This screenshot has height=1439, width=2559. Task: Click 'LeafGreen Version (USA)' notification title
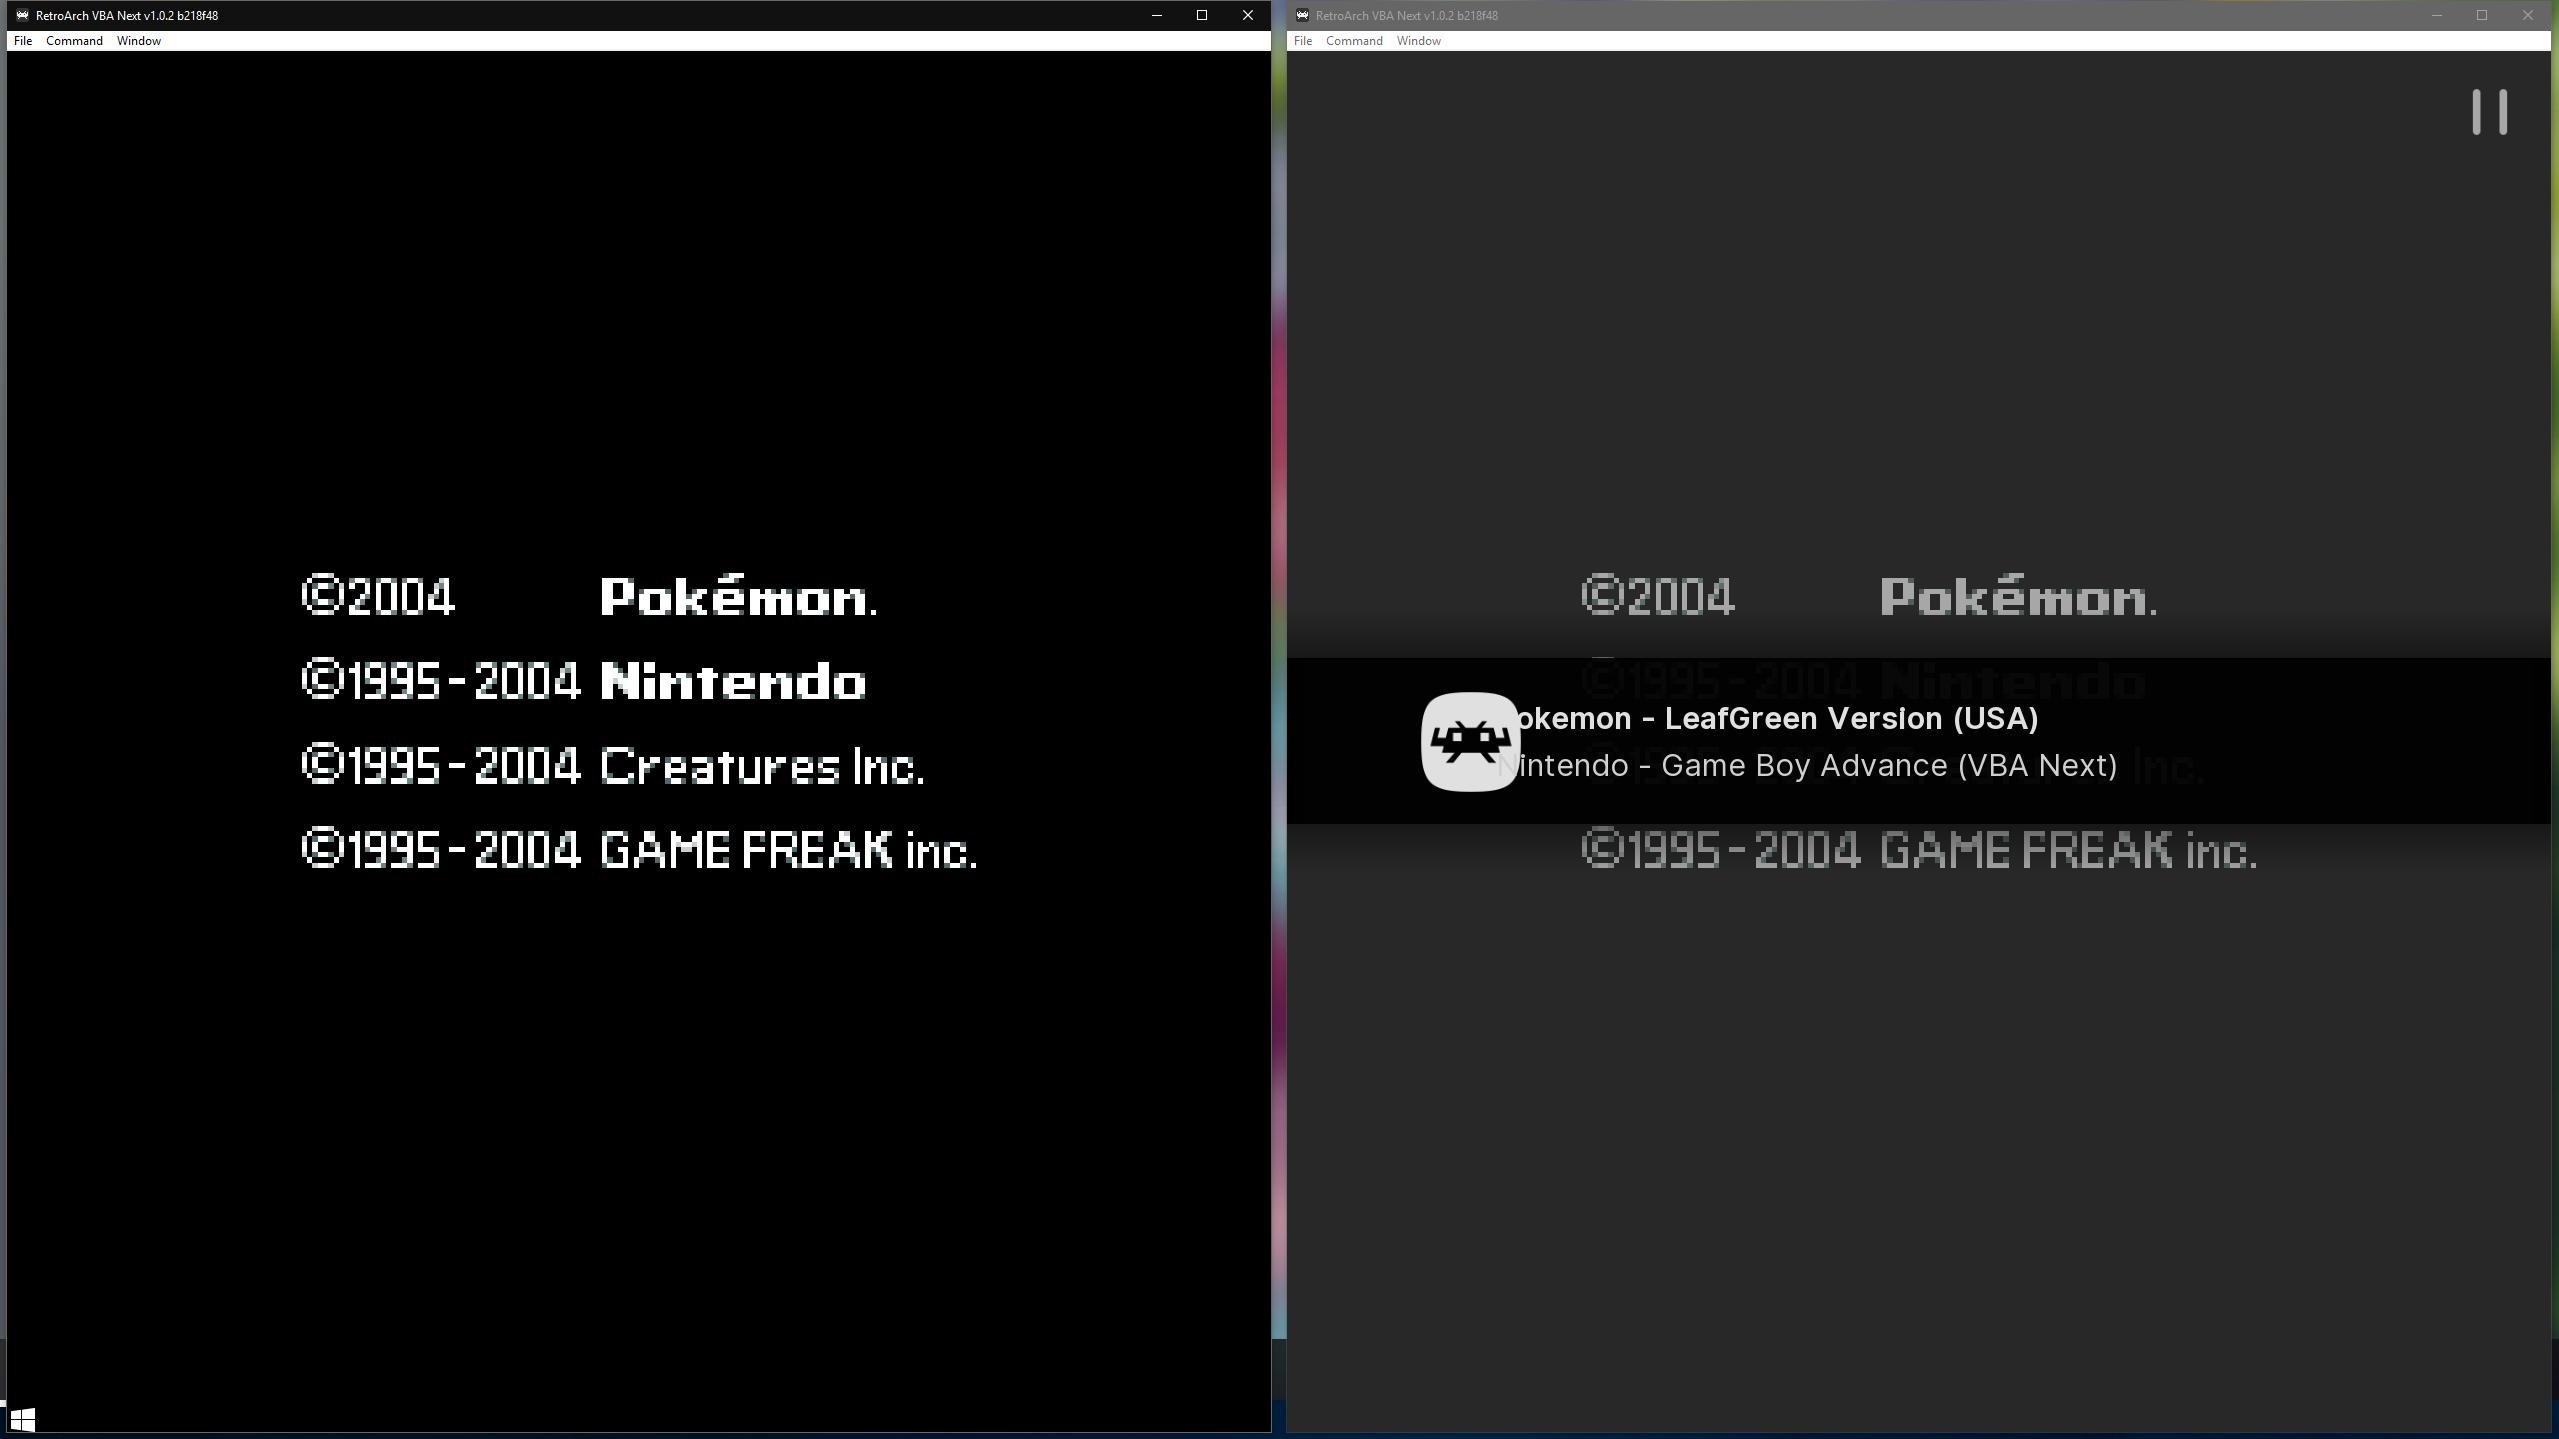1851,718
